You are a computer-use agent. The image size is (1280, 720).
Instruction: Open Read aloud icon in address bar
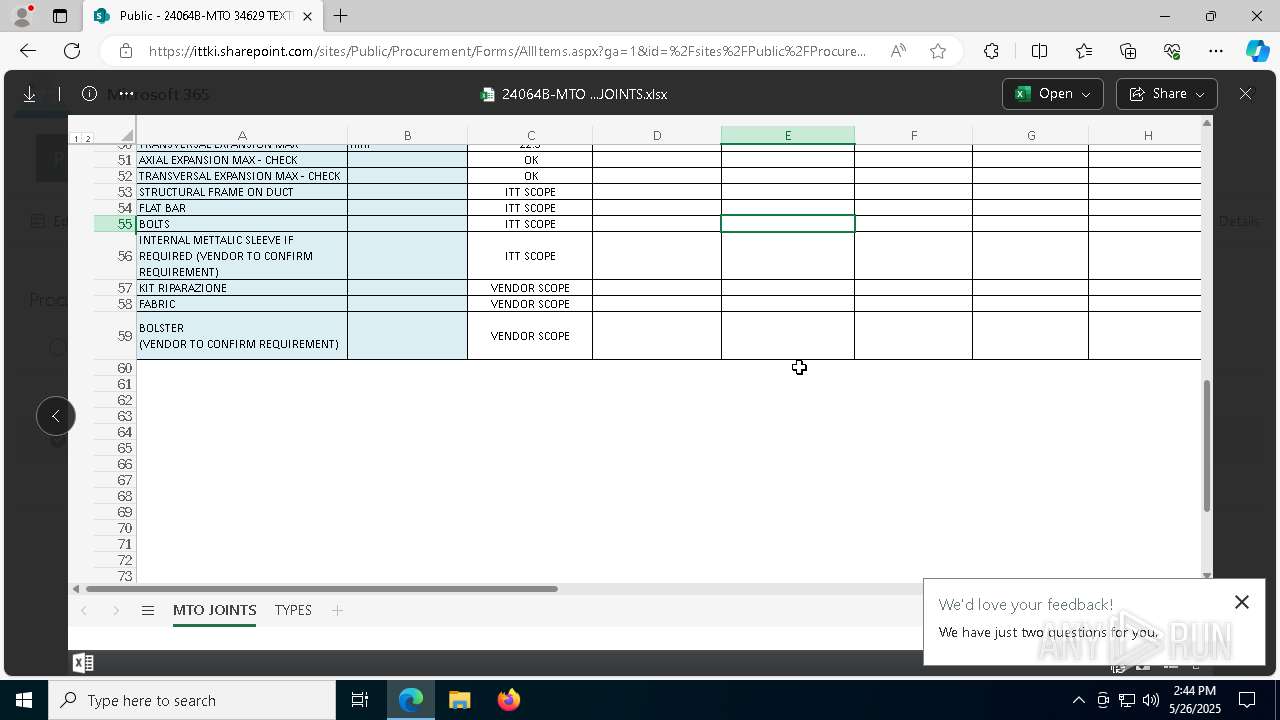coord(898,51)
